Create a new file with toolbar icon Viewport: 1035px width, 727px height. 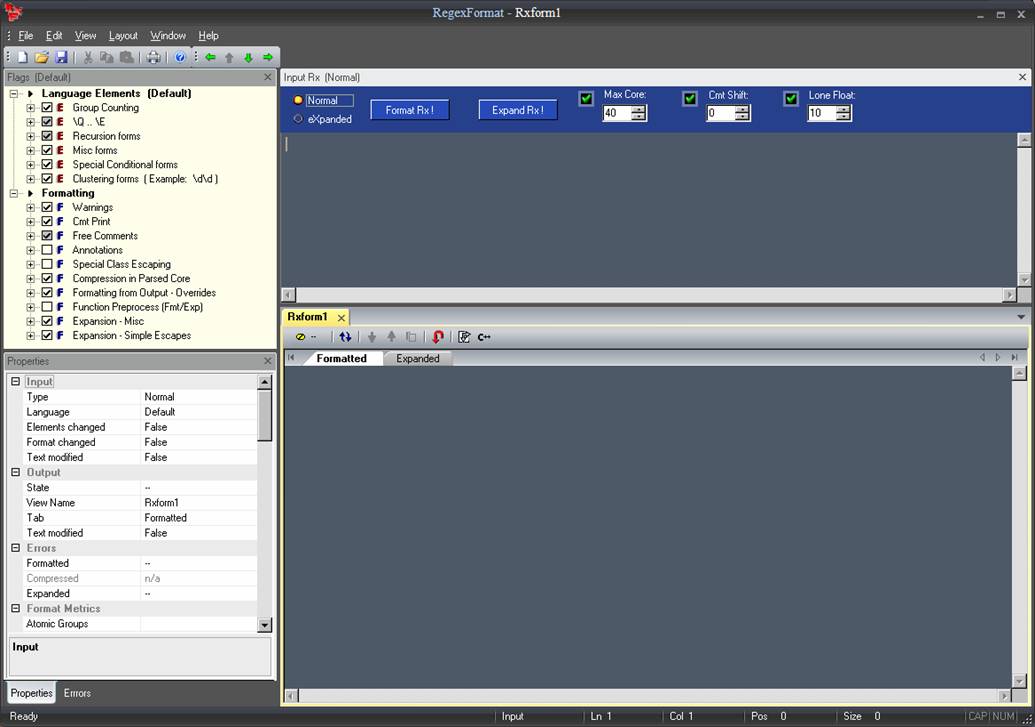click(x=22, y=57)
